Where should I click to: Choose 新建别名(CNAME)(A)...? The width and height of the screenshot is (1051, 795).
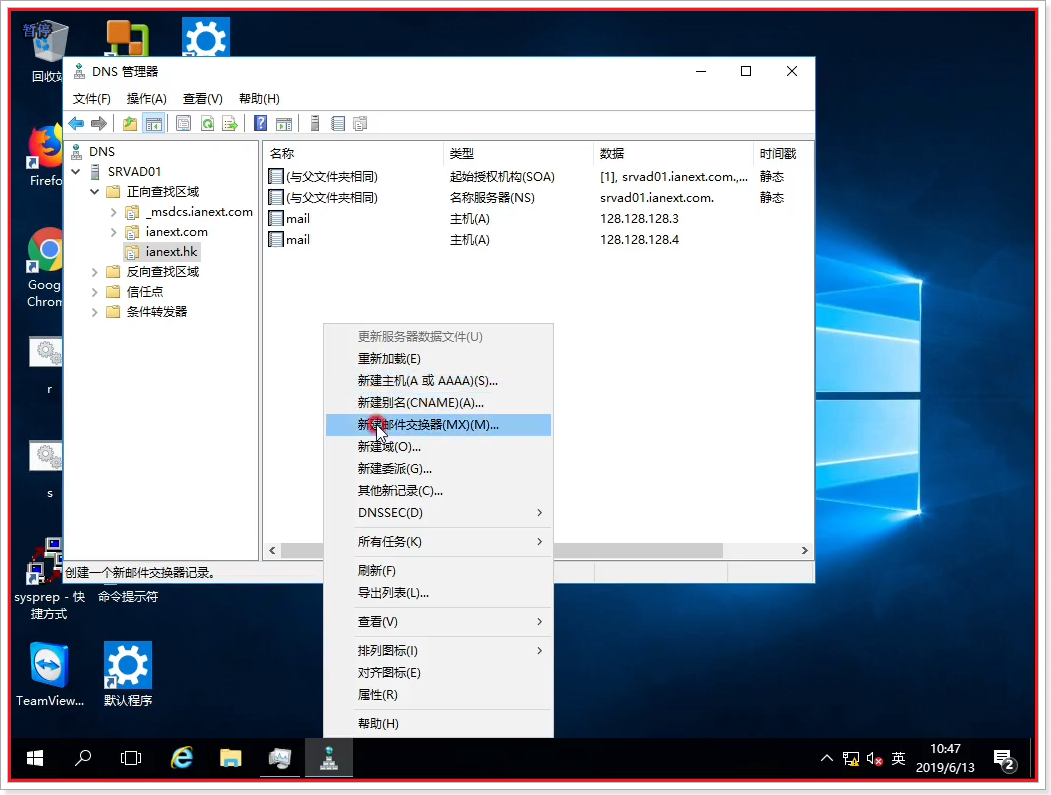coord(438,403)
